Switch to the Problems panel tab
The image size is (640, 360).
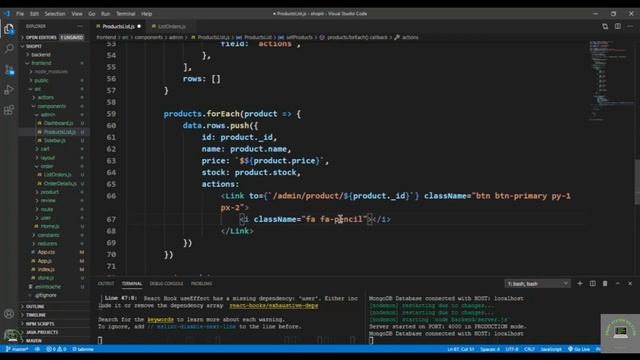click(201, 283)
